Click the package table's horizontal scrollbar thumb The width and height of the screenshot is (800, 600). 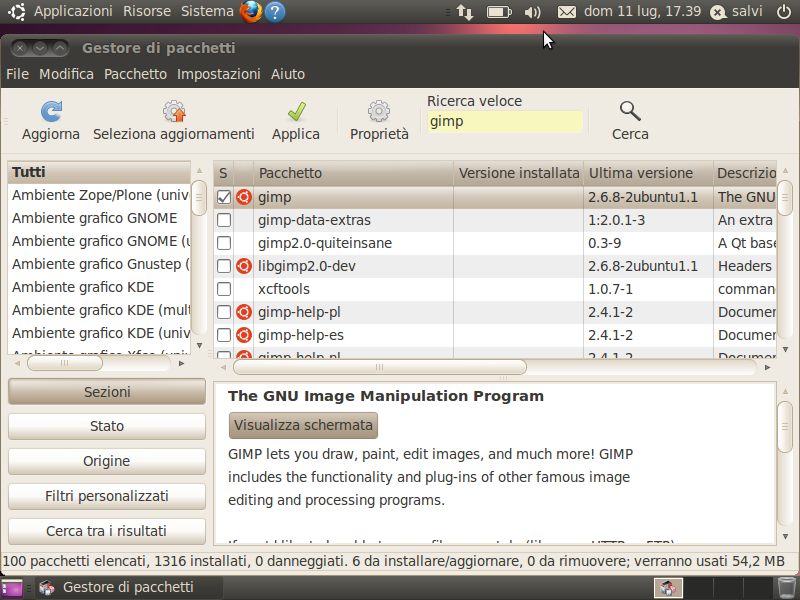[380, 367]
